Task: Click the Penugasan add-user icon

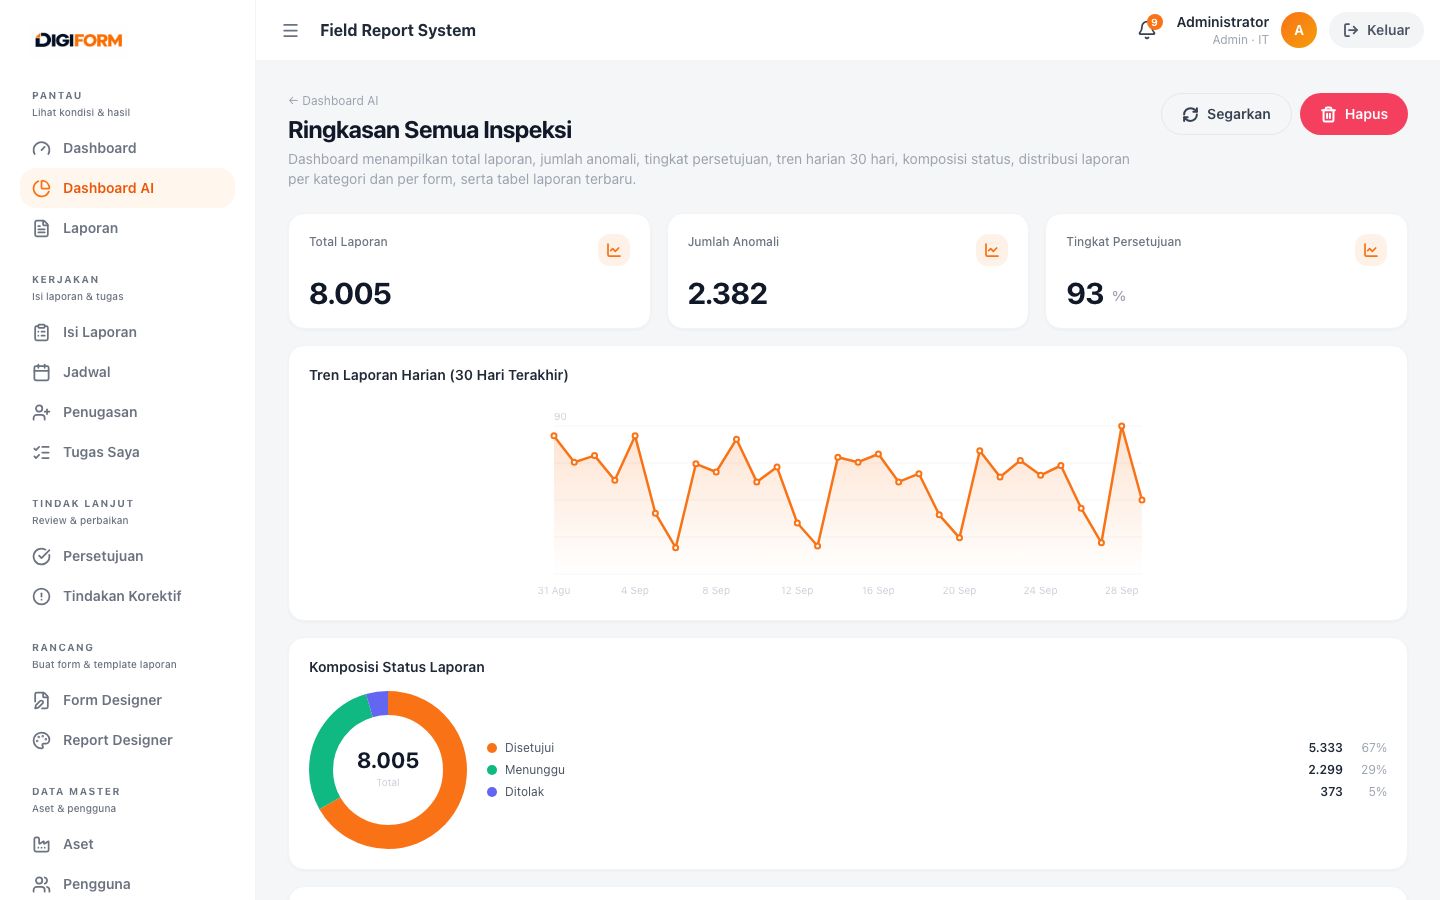Action: click(41, 412)
